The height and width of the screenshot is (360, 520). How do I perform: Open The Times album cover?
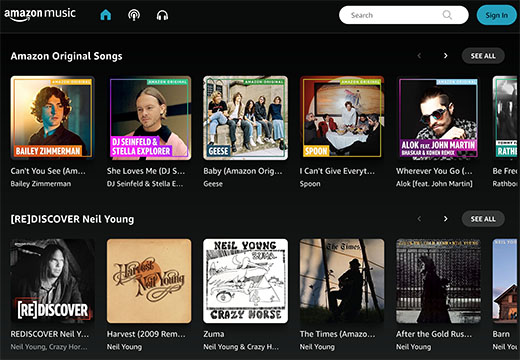click(x=342, y=281)
